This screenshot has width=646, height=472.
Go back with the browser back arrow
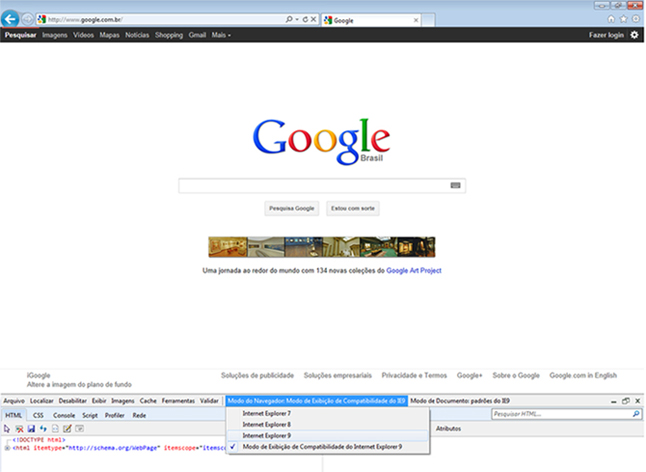point(10,19)
